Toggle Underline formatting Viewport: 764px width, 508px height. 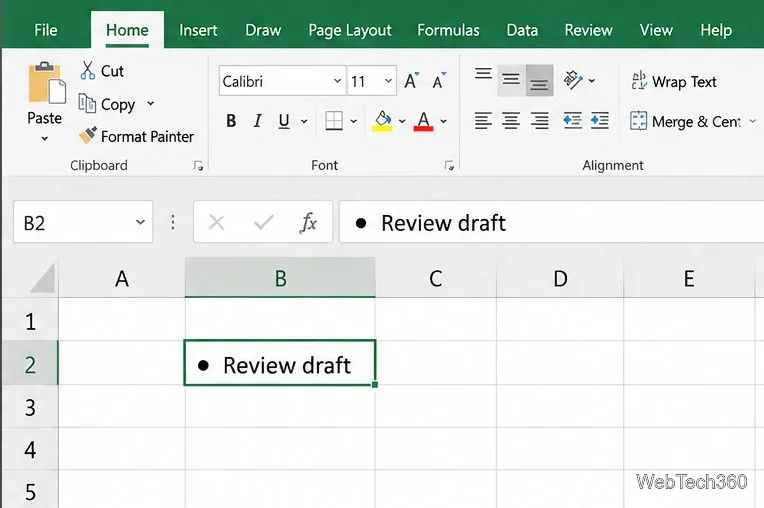click(284, 121)
